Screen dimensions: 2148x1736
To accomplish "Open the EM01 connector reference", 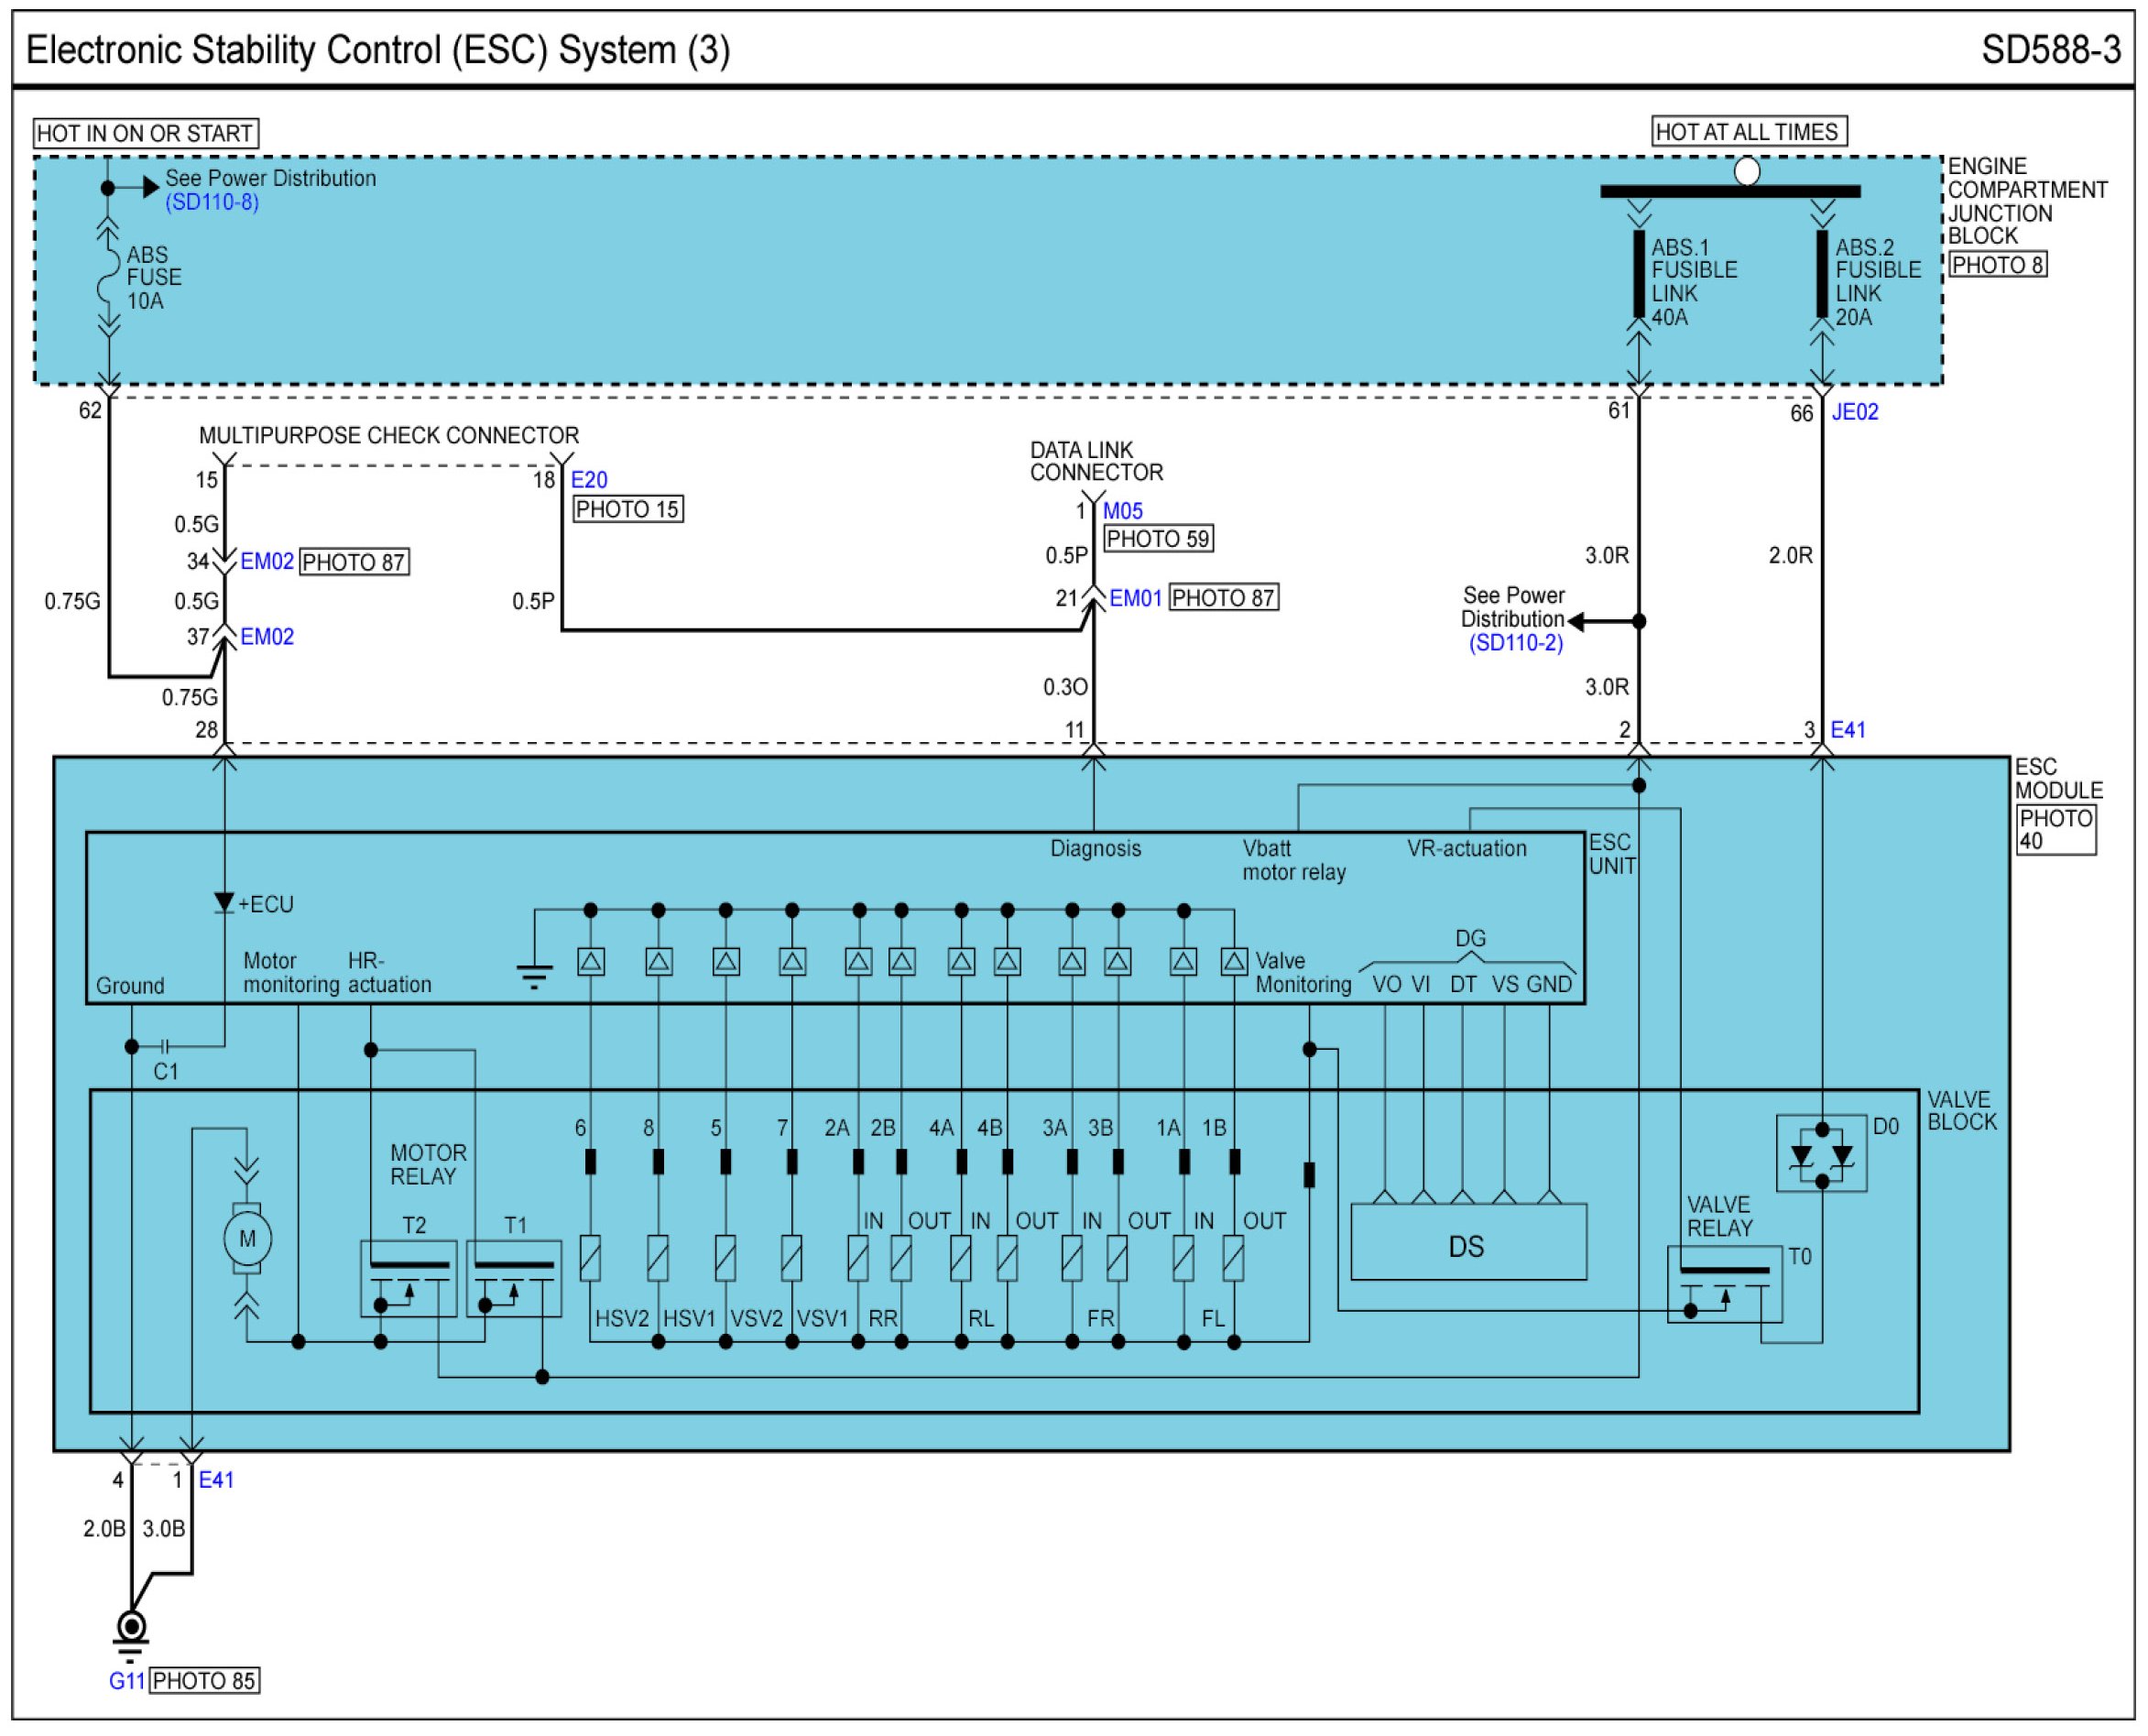I will (1135, 598).
